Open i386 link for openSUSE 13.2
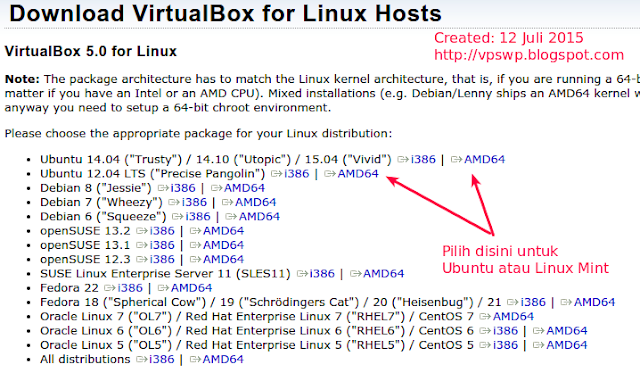Image resolution: width=640 pixels, height=373 pixels. pos(162,231)
